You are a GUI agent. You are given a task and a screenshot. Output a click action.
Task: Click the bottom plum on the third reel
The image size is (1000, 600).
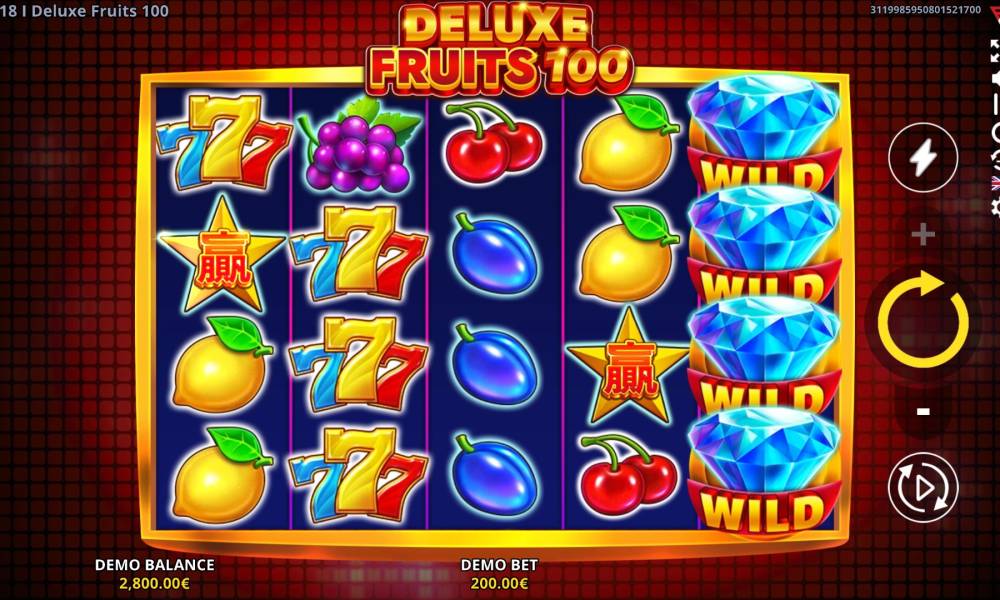tap(494, 475)
